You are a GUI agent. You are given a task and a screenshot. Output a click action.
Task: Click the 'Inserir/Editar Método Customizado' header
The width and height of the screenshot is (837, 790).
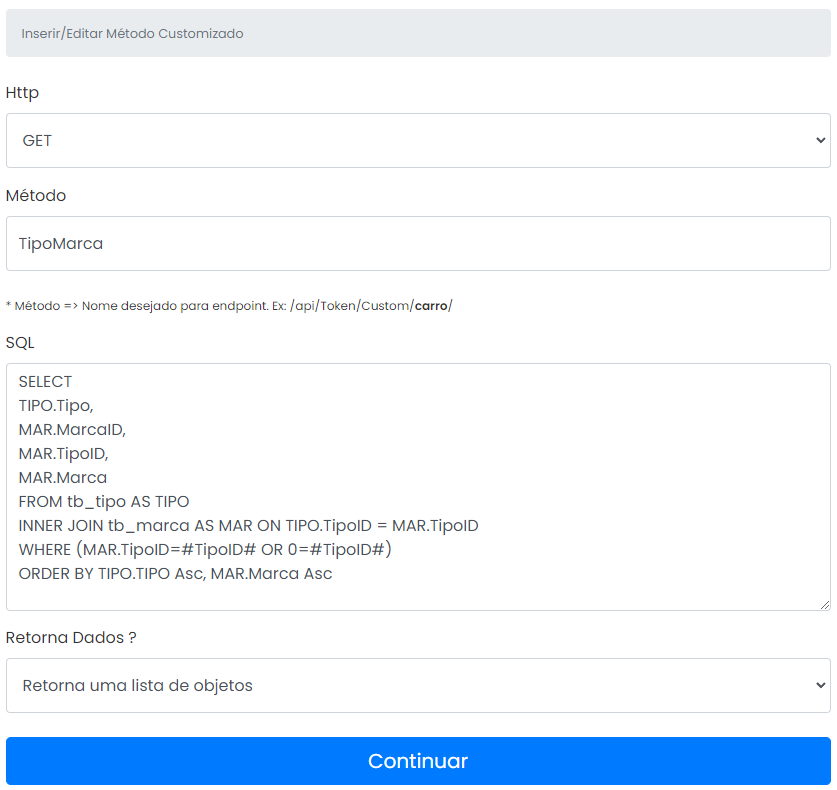click(x=132, y=34)
